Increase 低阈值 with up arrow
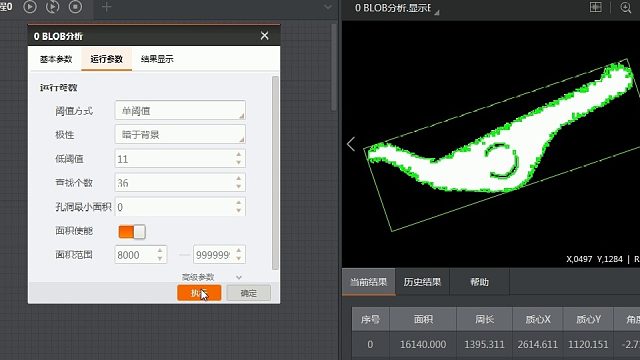640x360 pixels. 239,154
